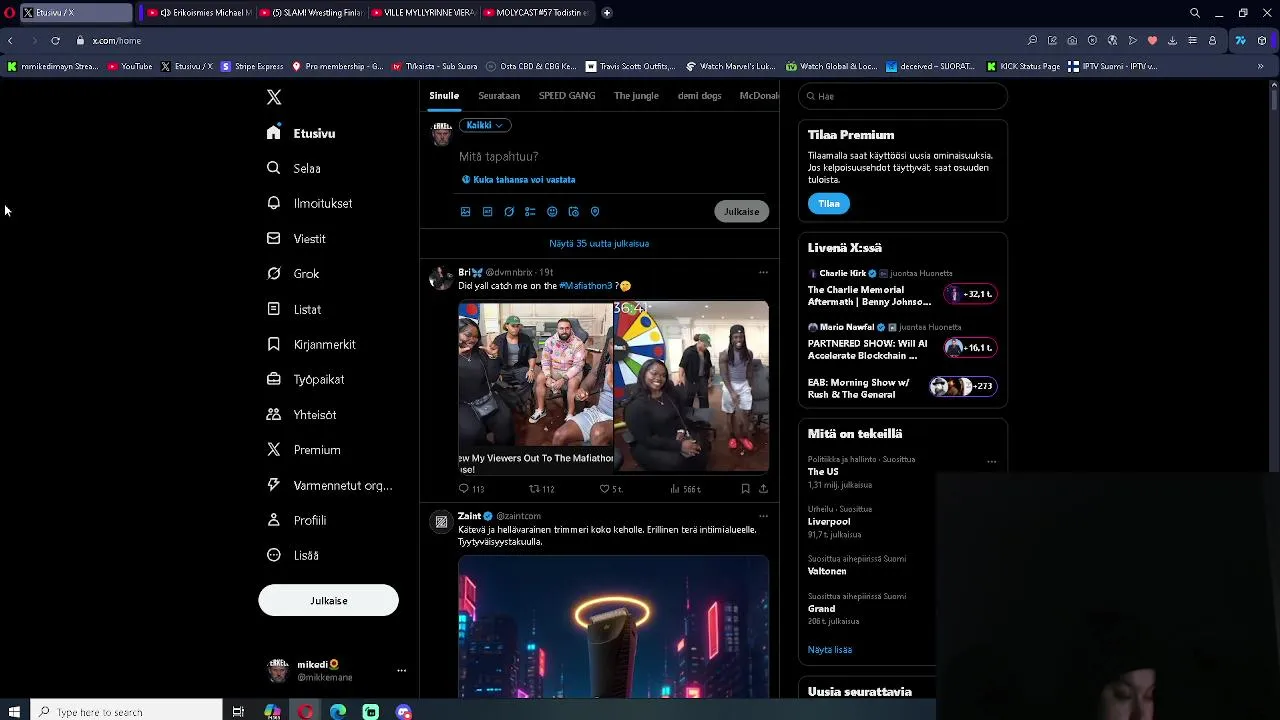Bookmark Bri's post

(x=745, y=489)
